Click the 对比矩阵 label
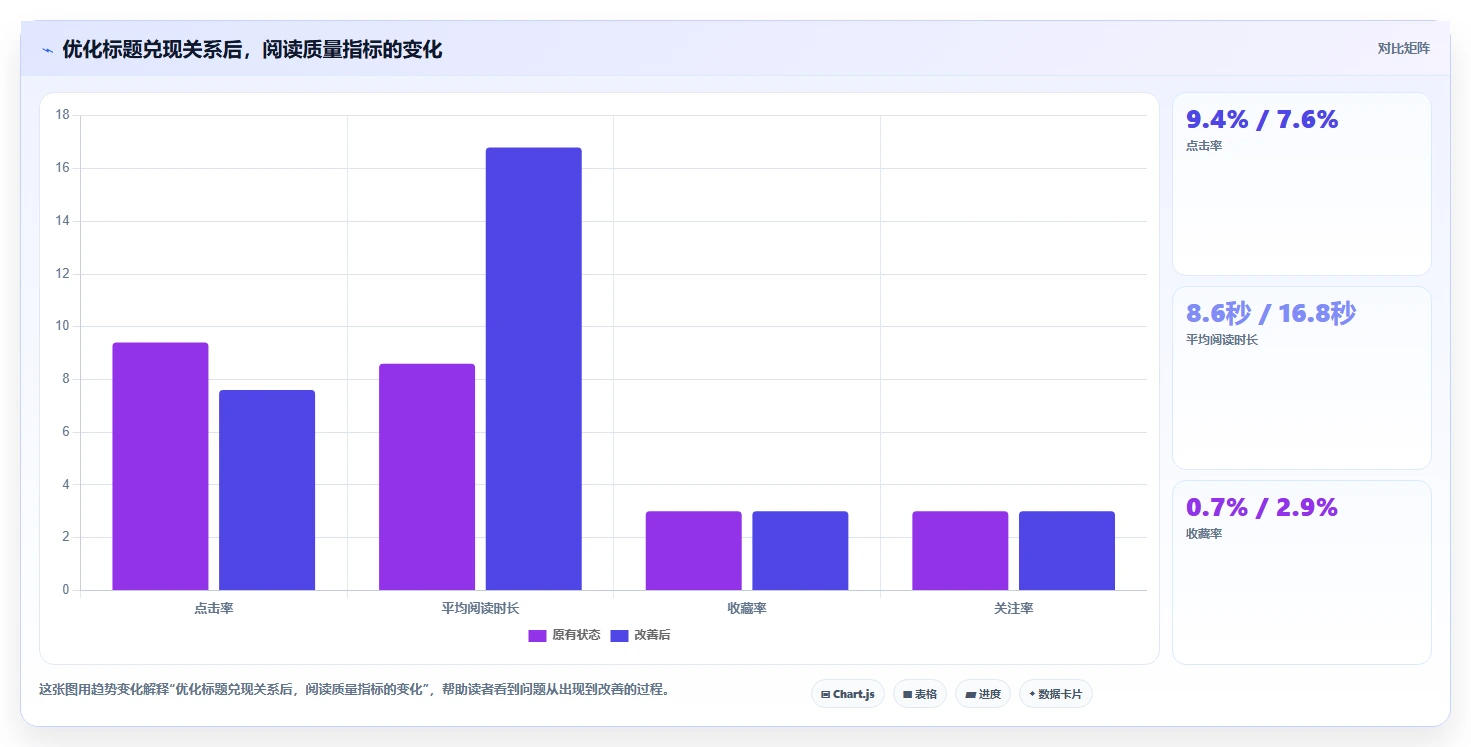Image resolution: width=1471 pixels, height=747 pixels. coord(1403,48)
